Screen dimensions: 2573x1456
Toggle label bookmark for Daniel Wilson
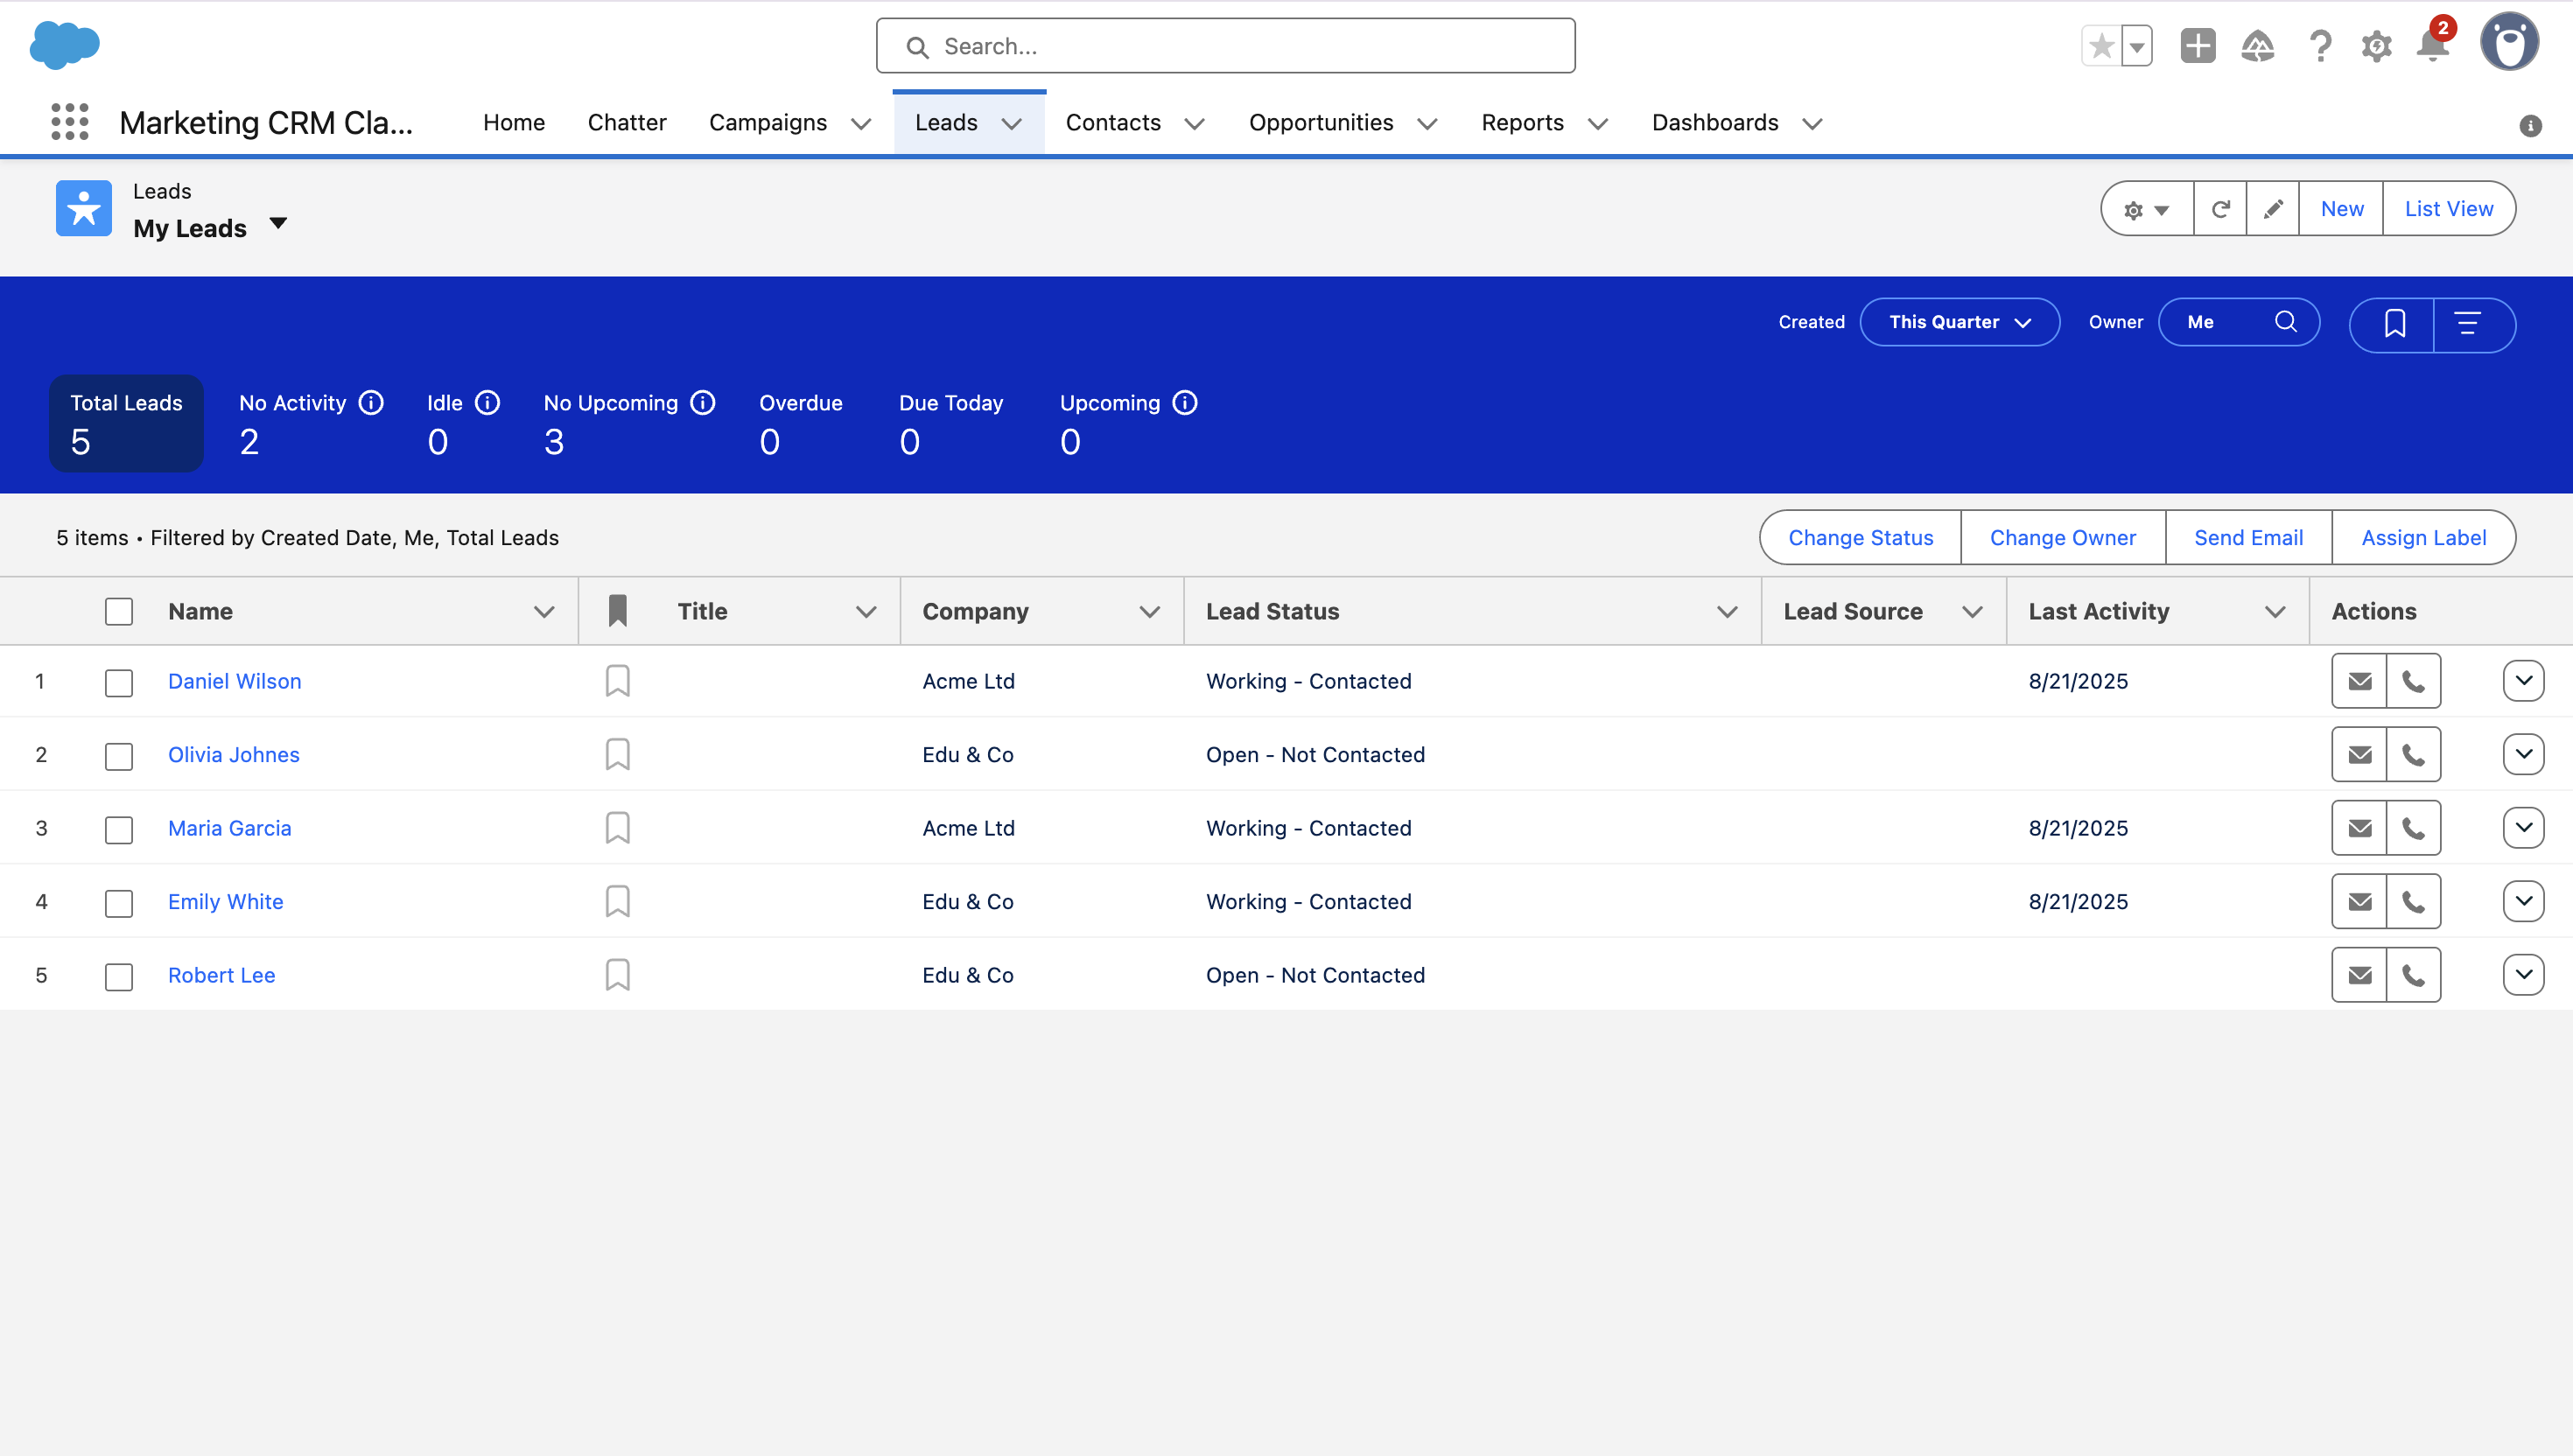click(618, 681)
